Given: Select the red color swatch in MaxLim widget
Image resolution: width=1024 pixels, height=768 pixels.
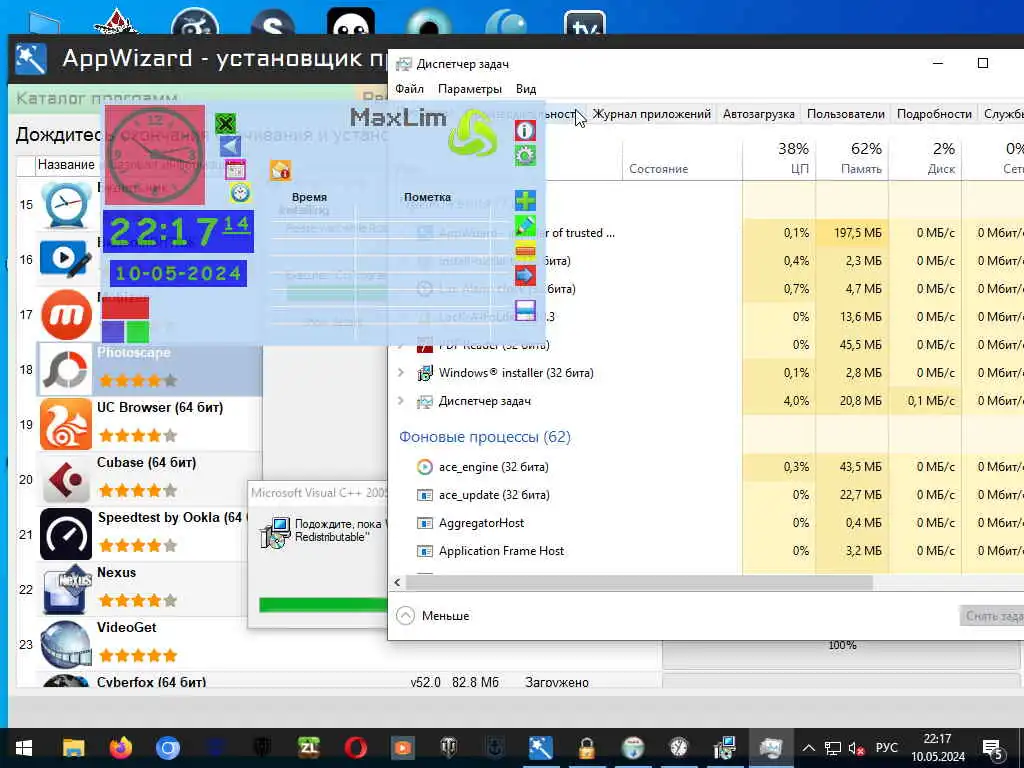Looking at the screenshot, I should click(x=125, y=308).
